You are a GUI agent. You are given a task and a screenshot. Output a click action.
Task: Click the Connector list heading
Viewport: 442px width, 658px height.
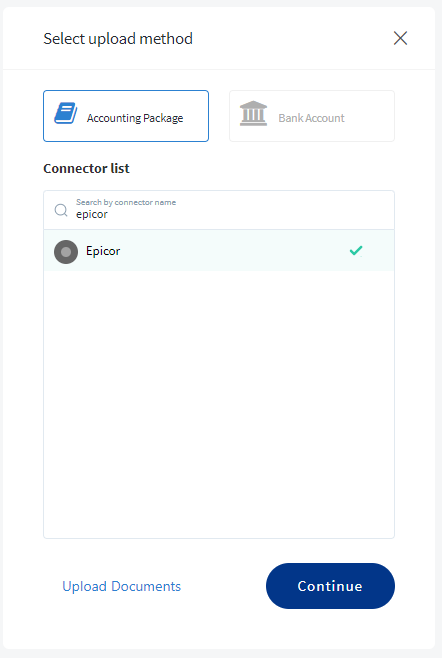click(x=86, y=168)
